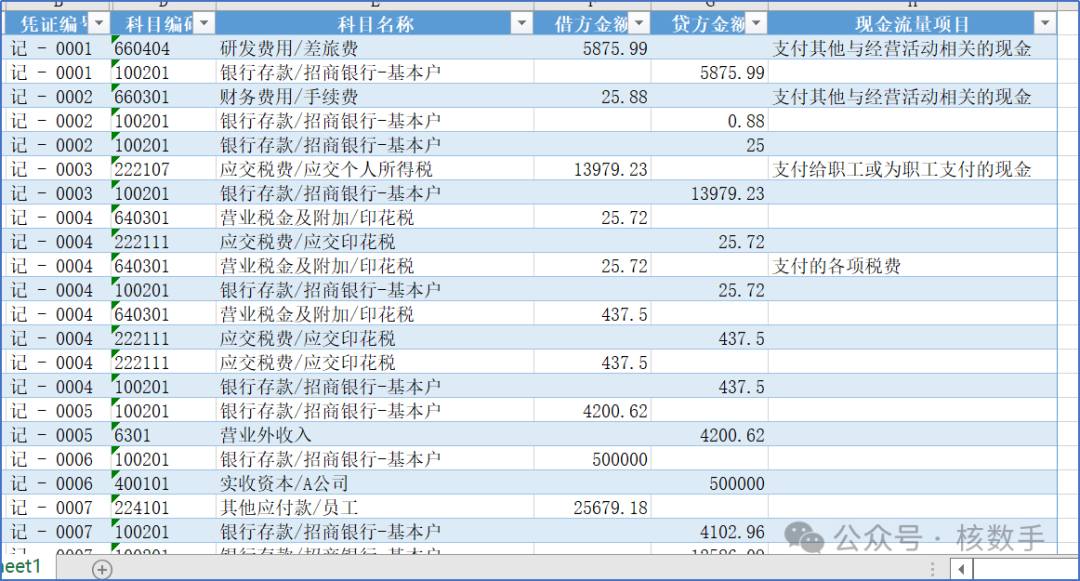This screenshot has height=581, width=1080.
Task: Click the horizontal scrollbar track
Action: click(x=1026, y=569)
